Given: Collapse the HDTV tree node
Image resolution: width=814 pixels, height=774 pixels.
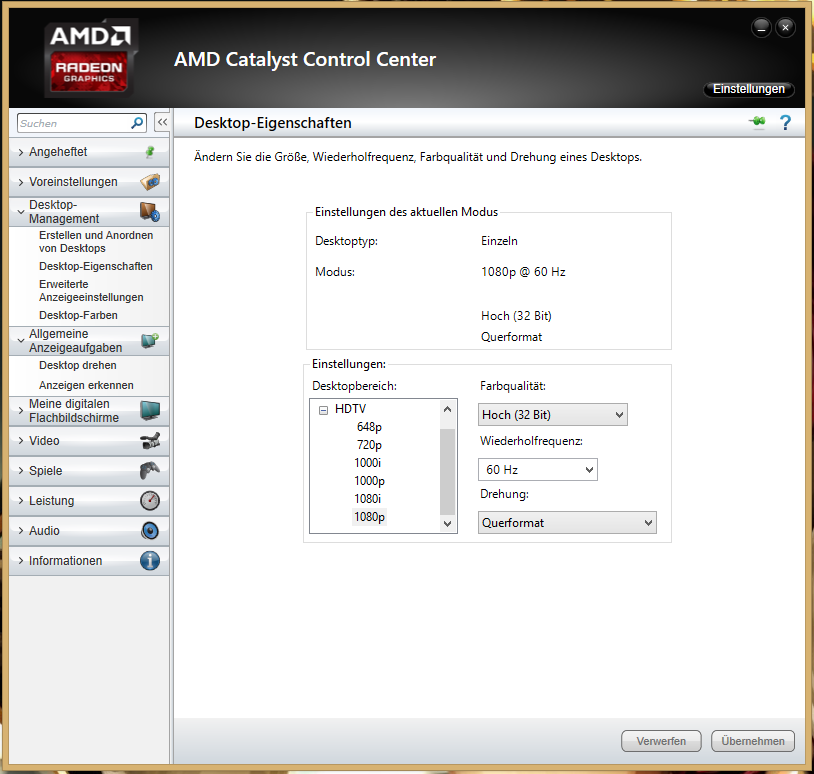Looking at the screenshot, I should 323,410.
